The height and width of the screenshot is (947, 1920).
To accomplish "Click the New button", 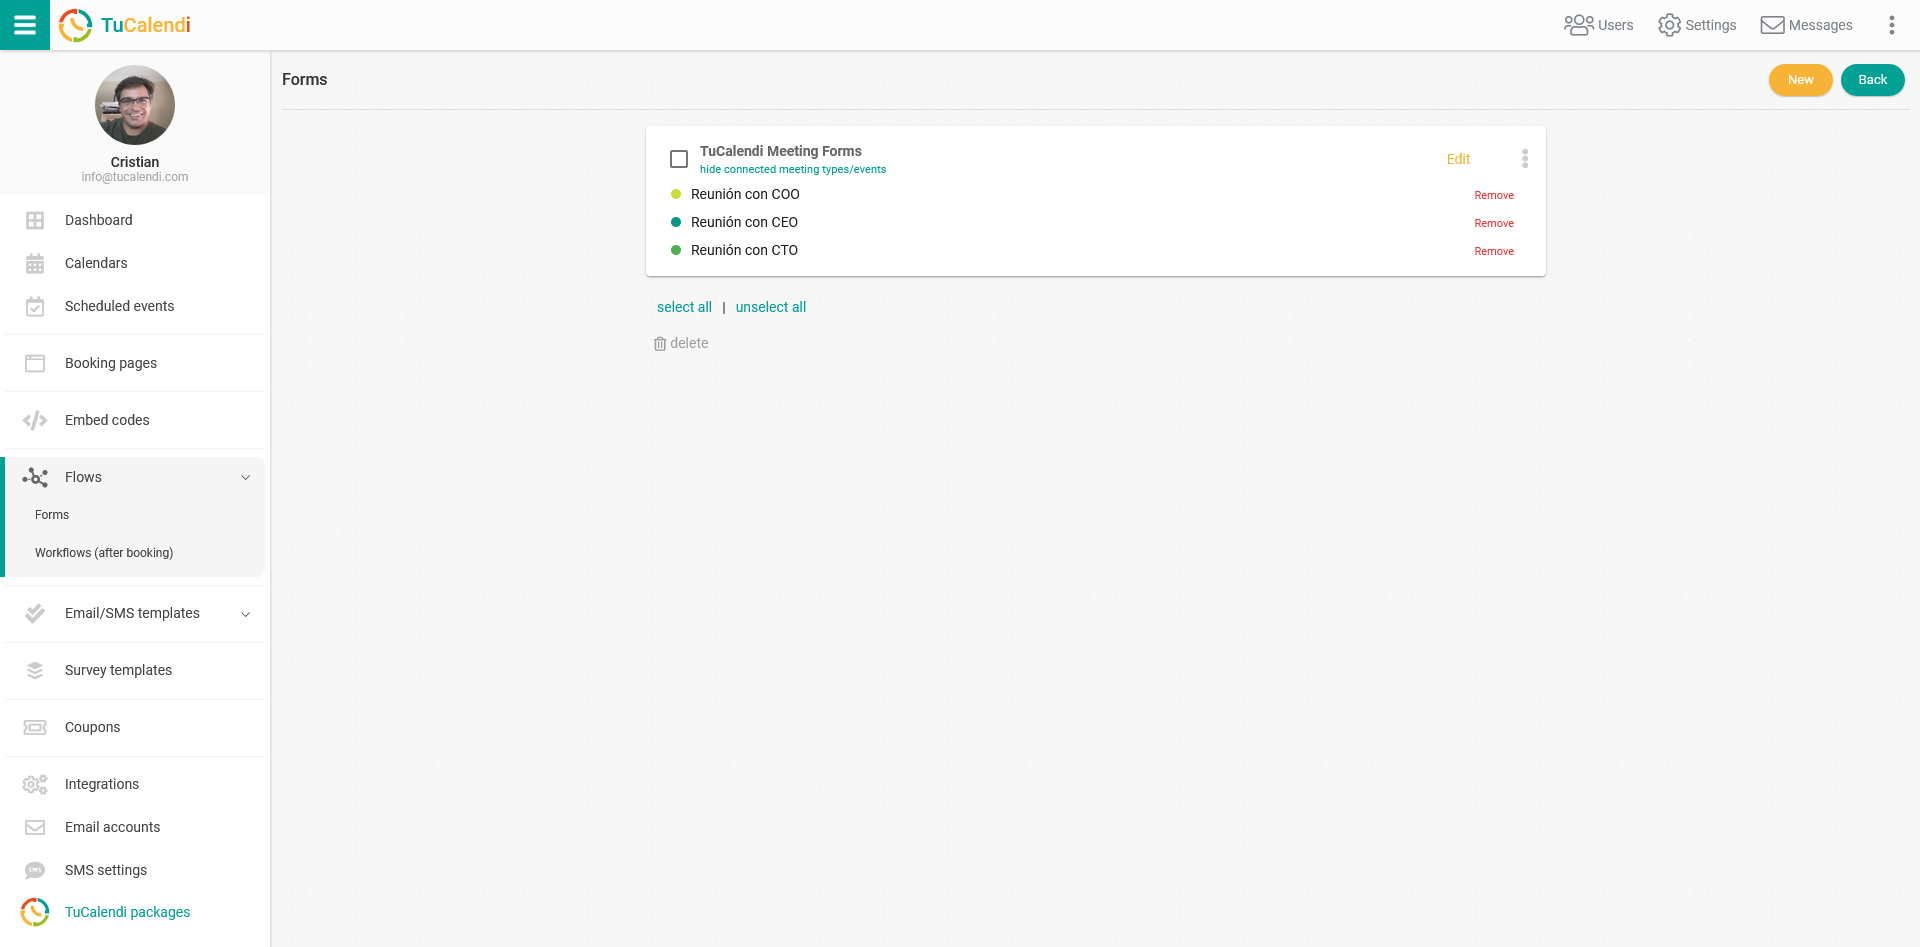I will (1800, 80).
